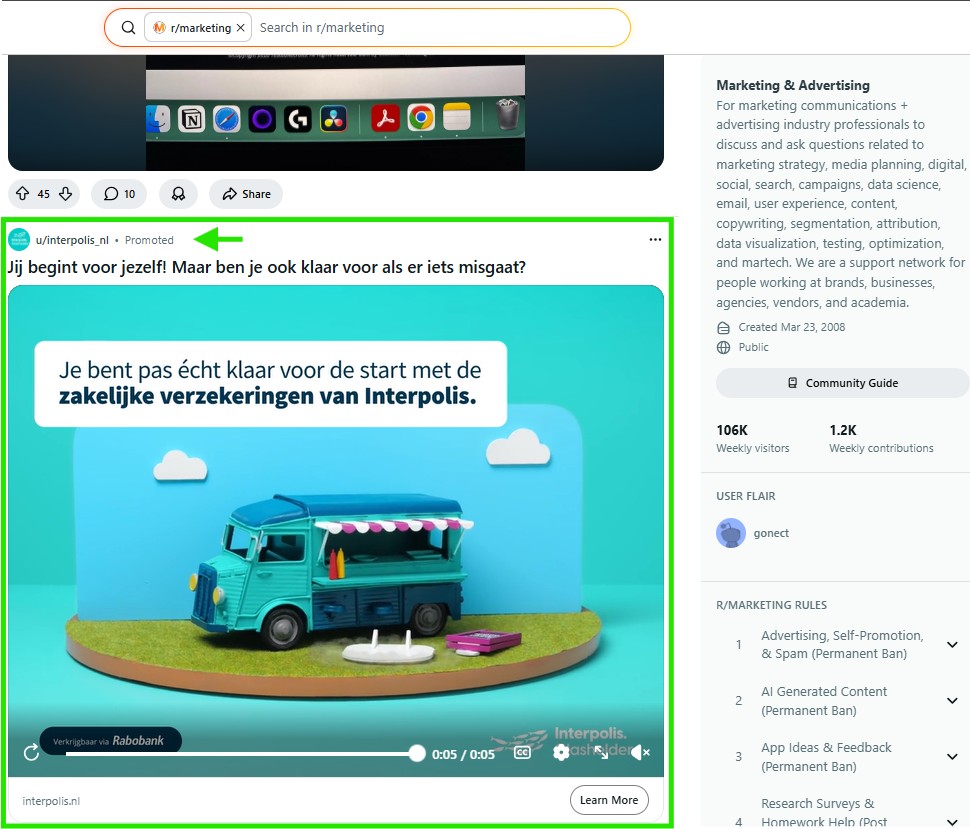Upvote the dashboard post
The width and height of the screenshot is (970, 829).
coord(21,194)
